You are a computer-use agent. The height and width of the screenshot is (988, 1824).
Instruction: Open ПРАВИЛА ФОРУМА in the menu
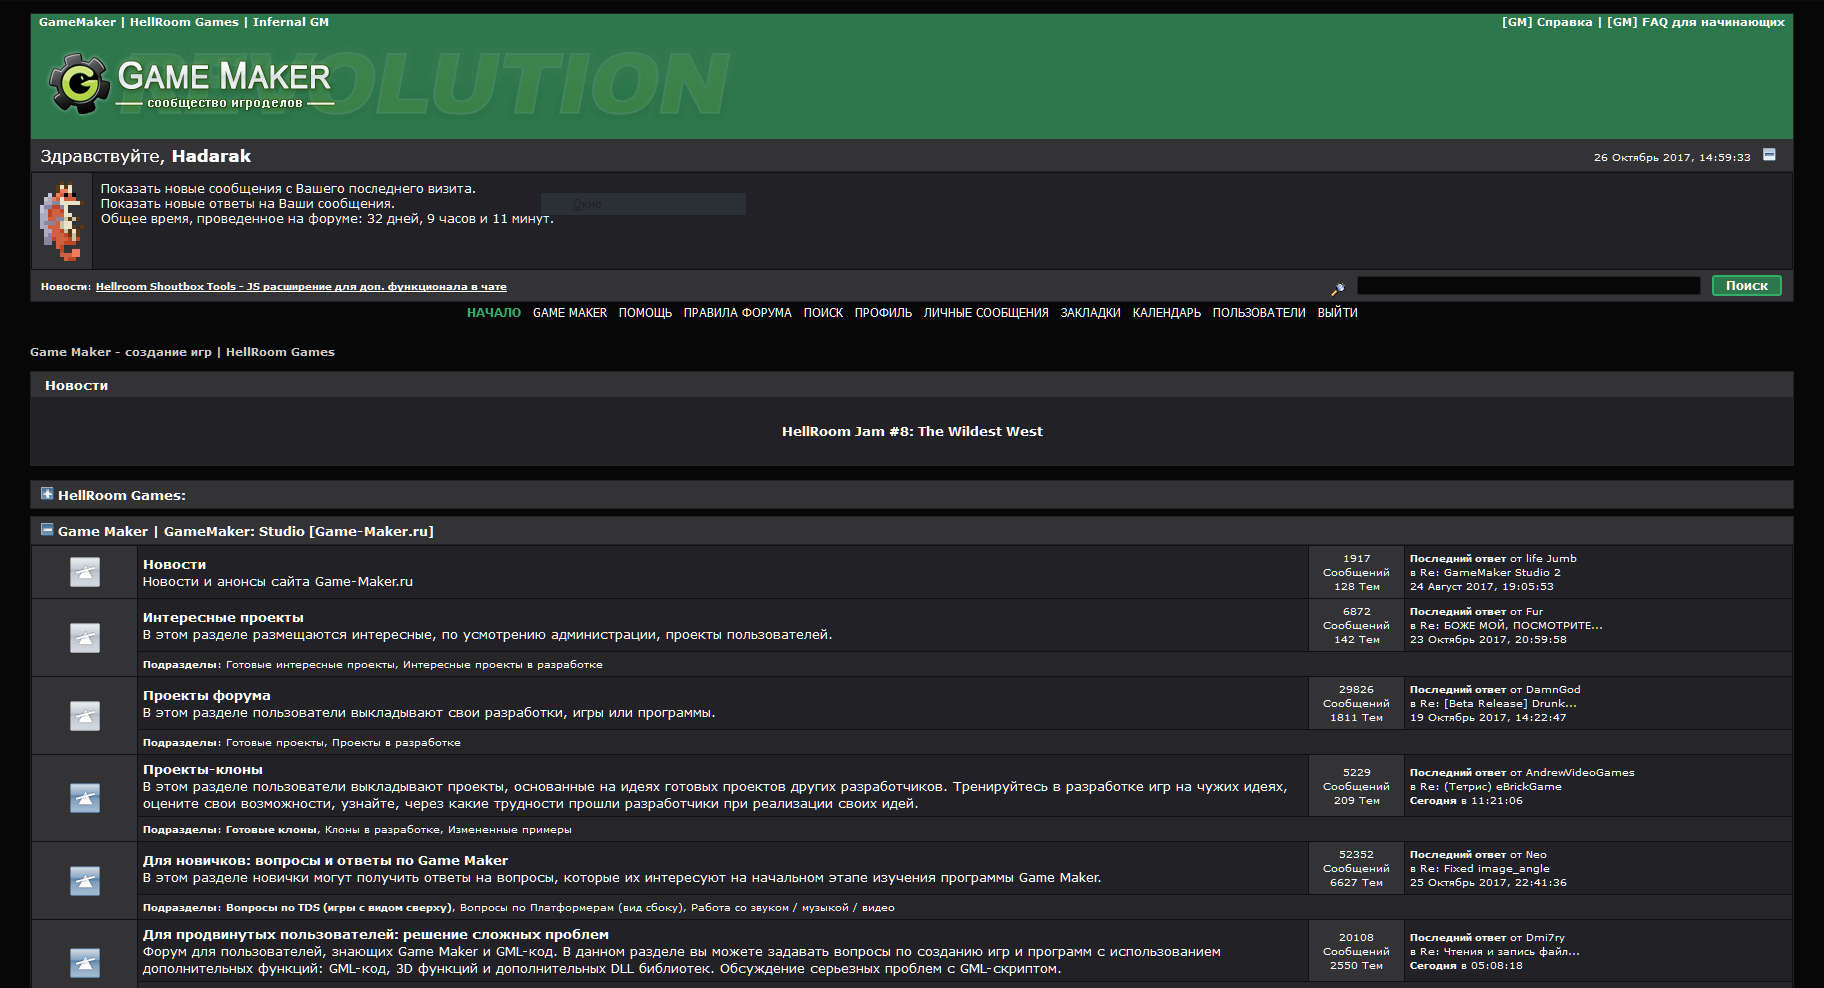pyautogui.click(x=737, y=313)
